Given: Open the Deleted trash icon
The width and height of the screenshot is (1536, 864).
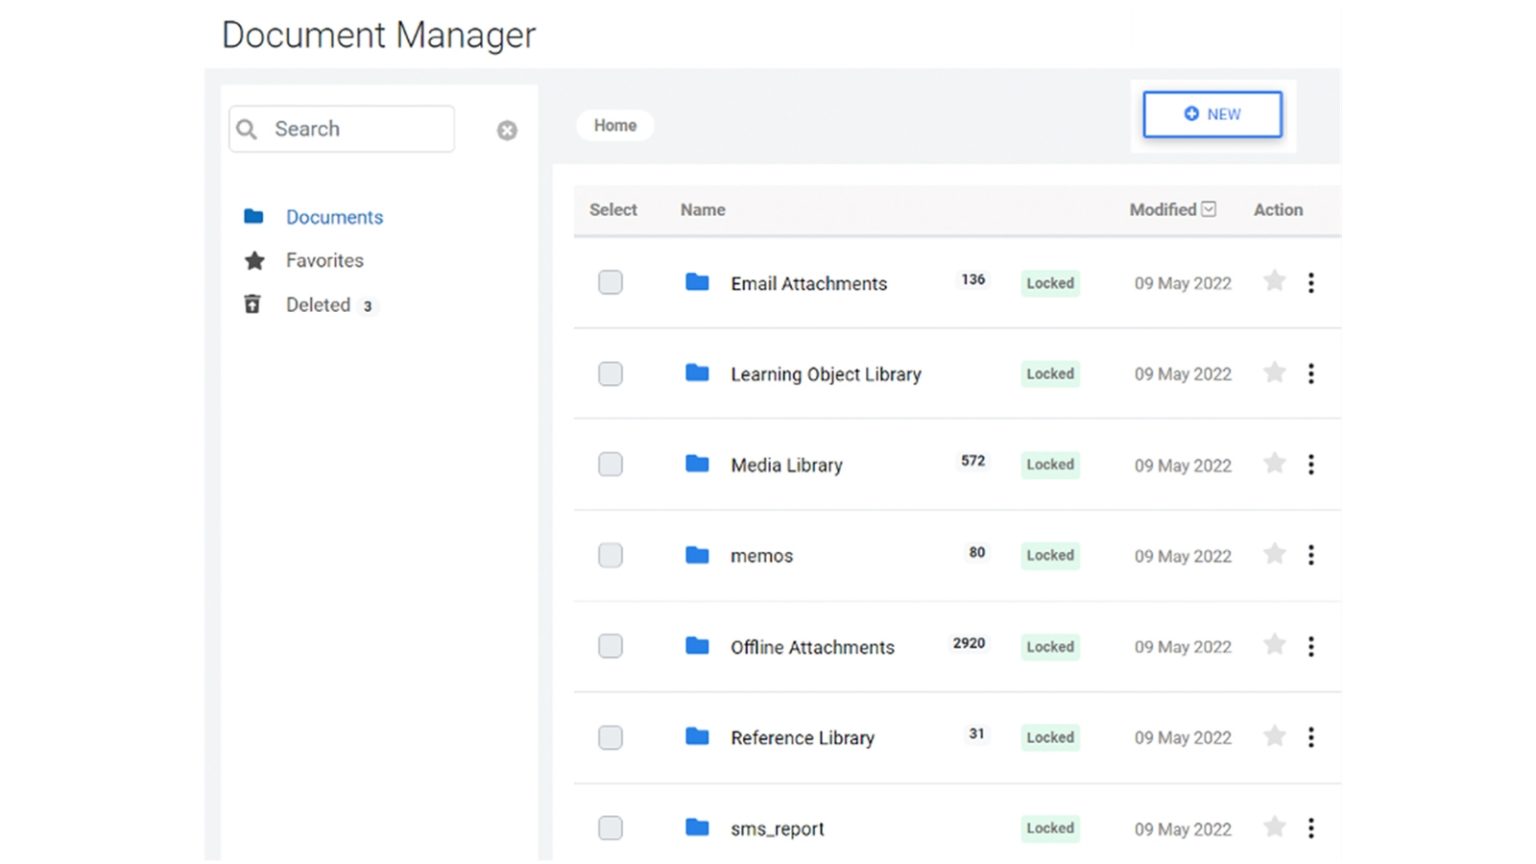Looking at the screenshot, I should tap(252, 304).
